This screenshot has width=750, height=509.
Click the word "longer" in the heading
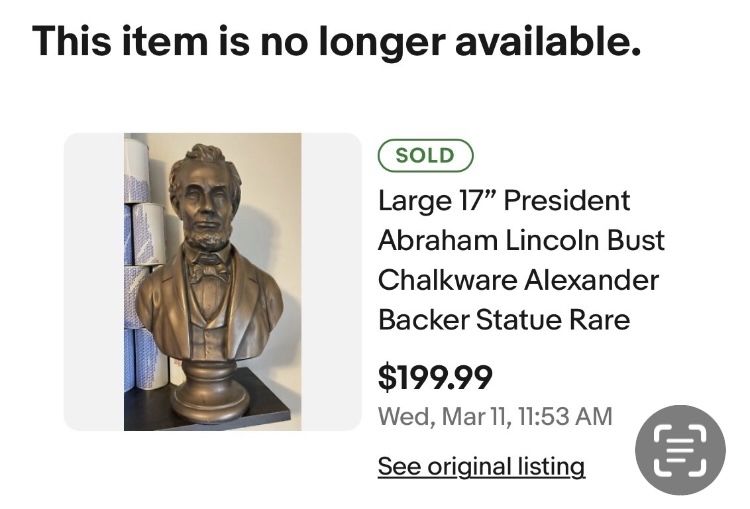379,41
